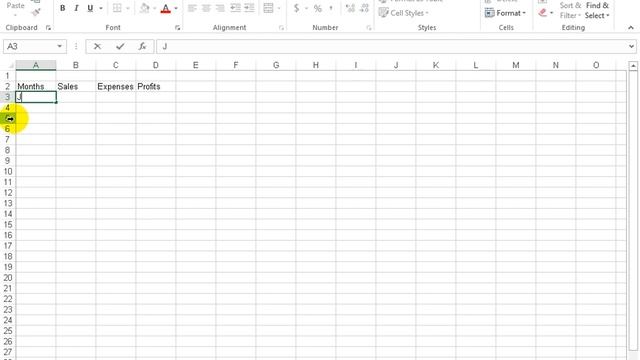Click the Months cell
Image resolution: width=640 pixels, height=360 pixels.
click(x=36, y=87)
